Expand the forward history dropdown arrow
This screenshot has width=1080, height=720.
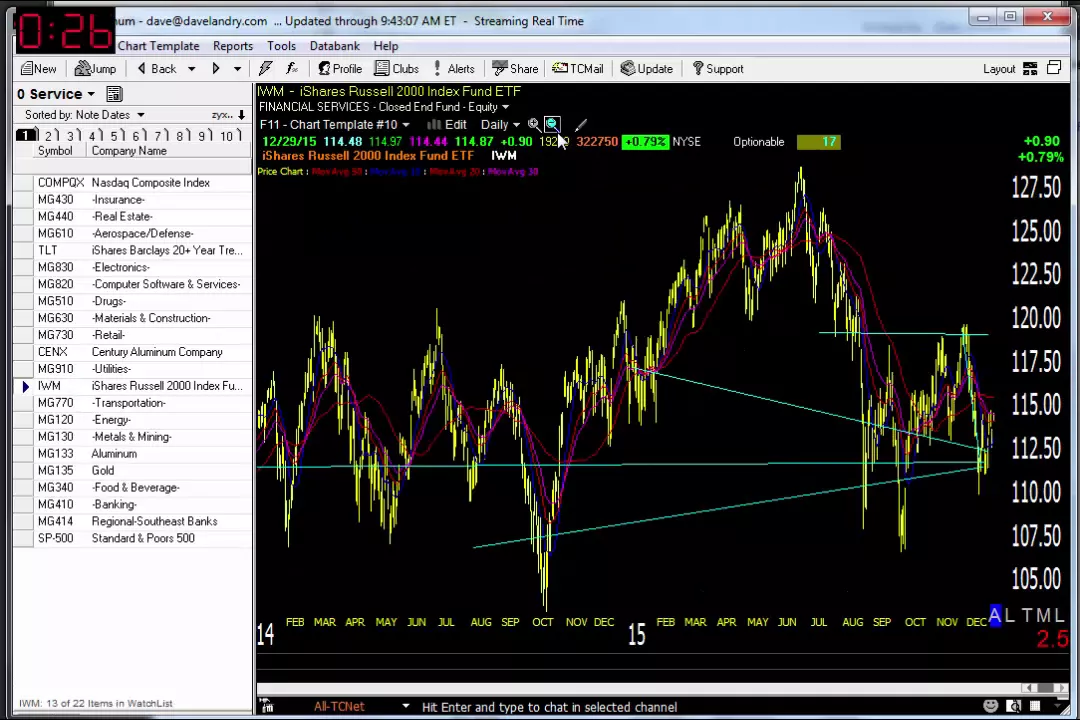pos(238,69)
